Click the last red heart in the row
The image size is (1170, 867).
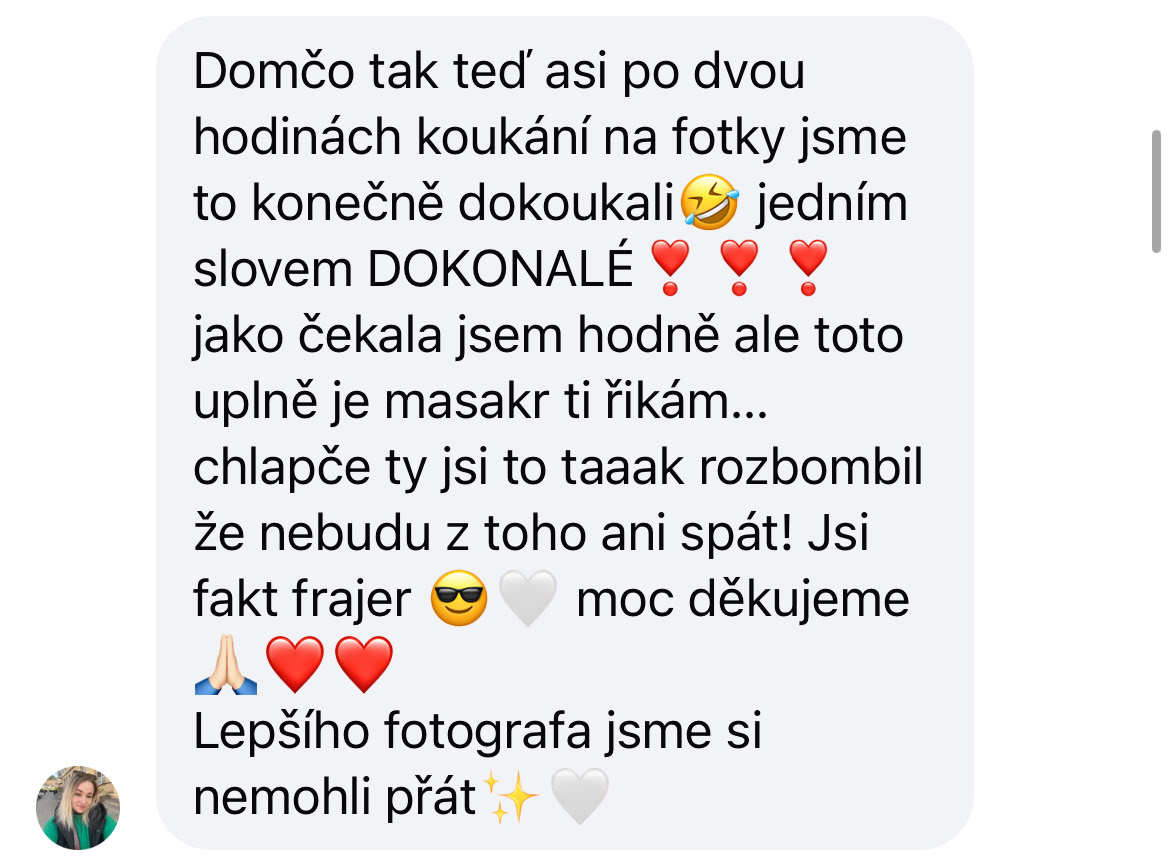pyautogui.click(x=364, y=665)
